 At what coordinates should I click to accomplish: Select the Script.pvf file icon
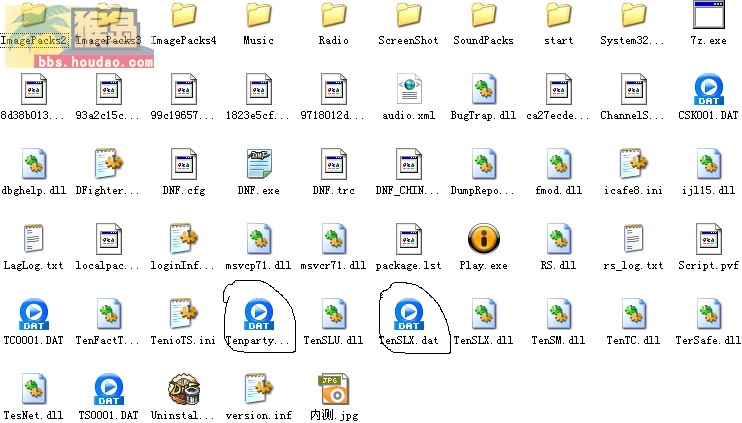pyautogui.click(x=708, y=239)
